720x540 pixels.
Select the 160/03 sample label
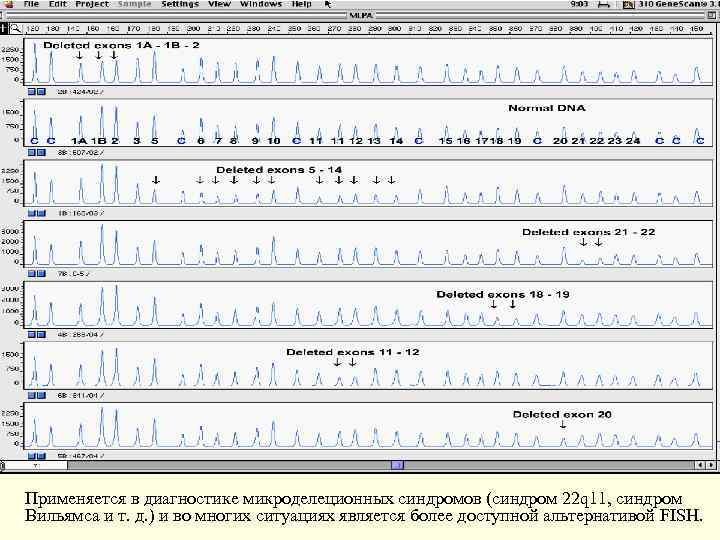(x=80, y=213)
